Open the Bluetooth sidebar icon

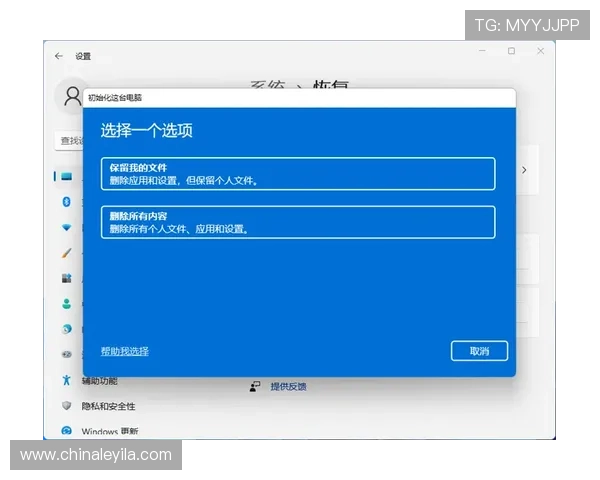[67, 202]
